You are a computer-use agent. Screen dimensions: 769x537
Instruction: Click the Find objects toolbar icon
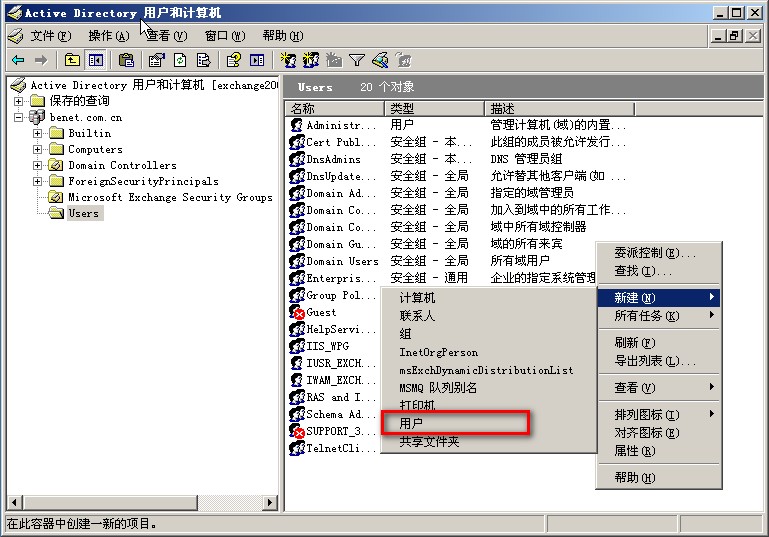tap(380, 60)
